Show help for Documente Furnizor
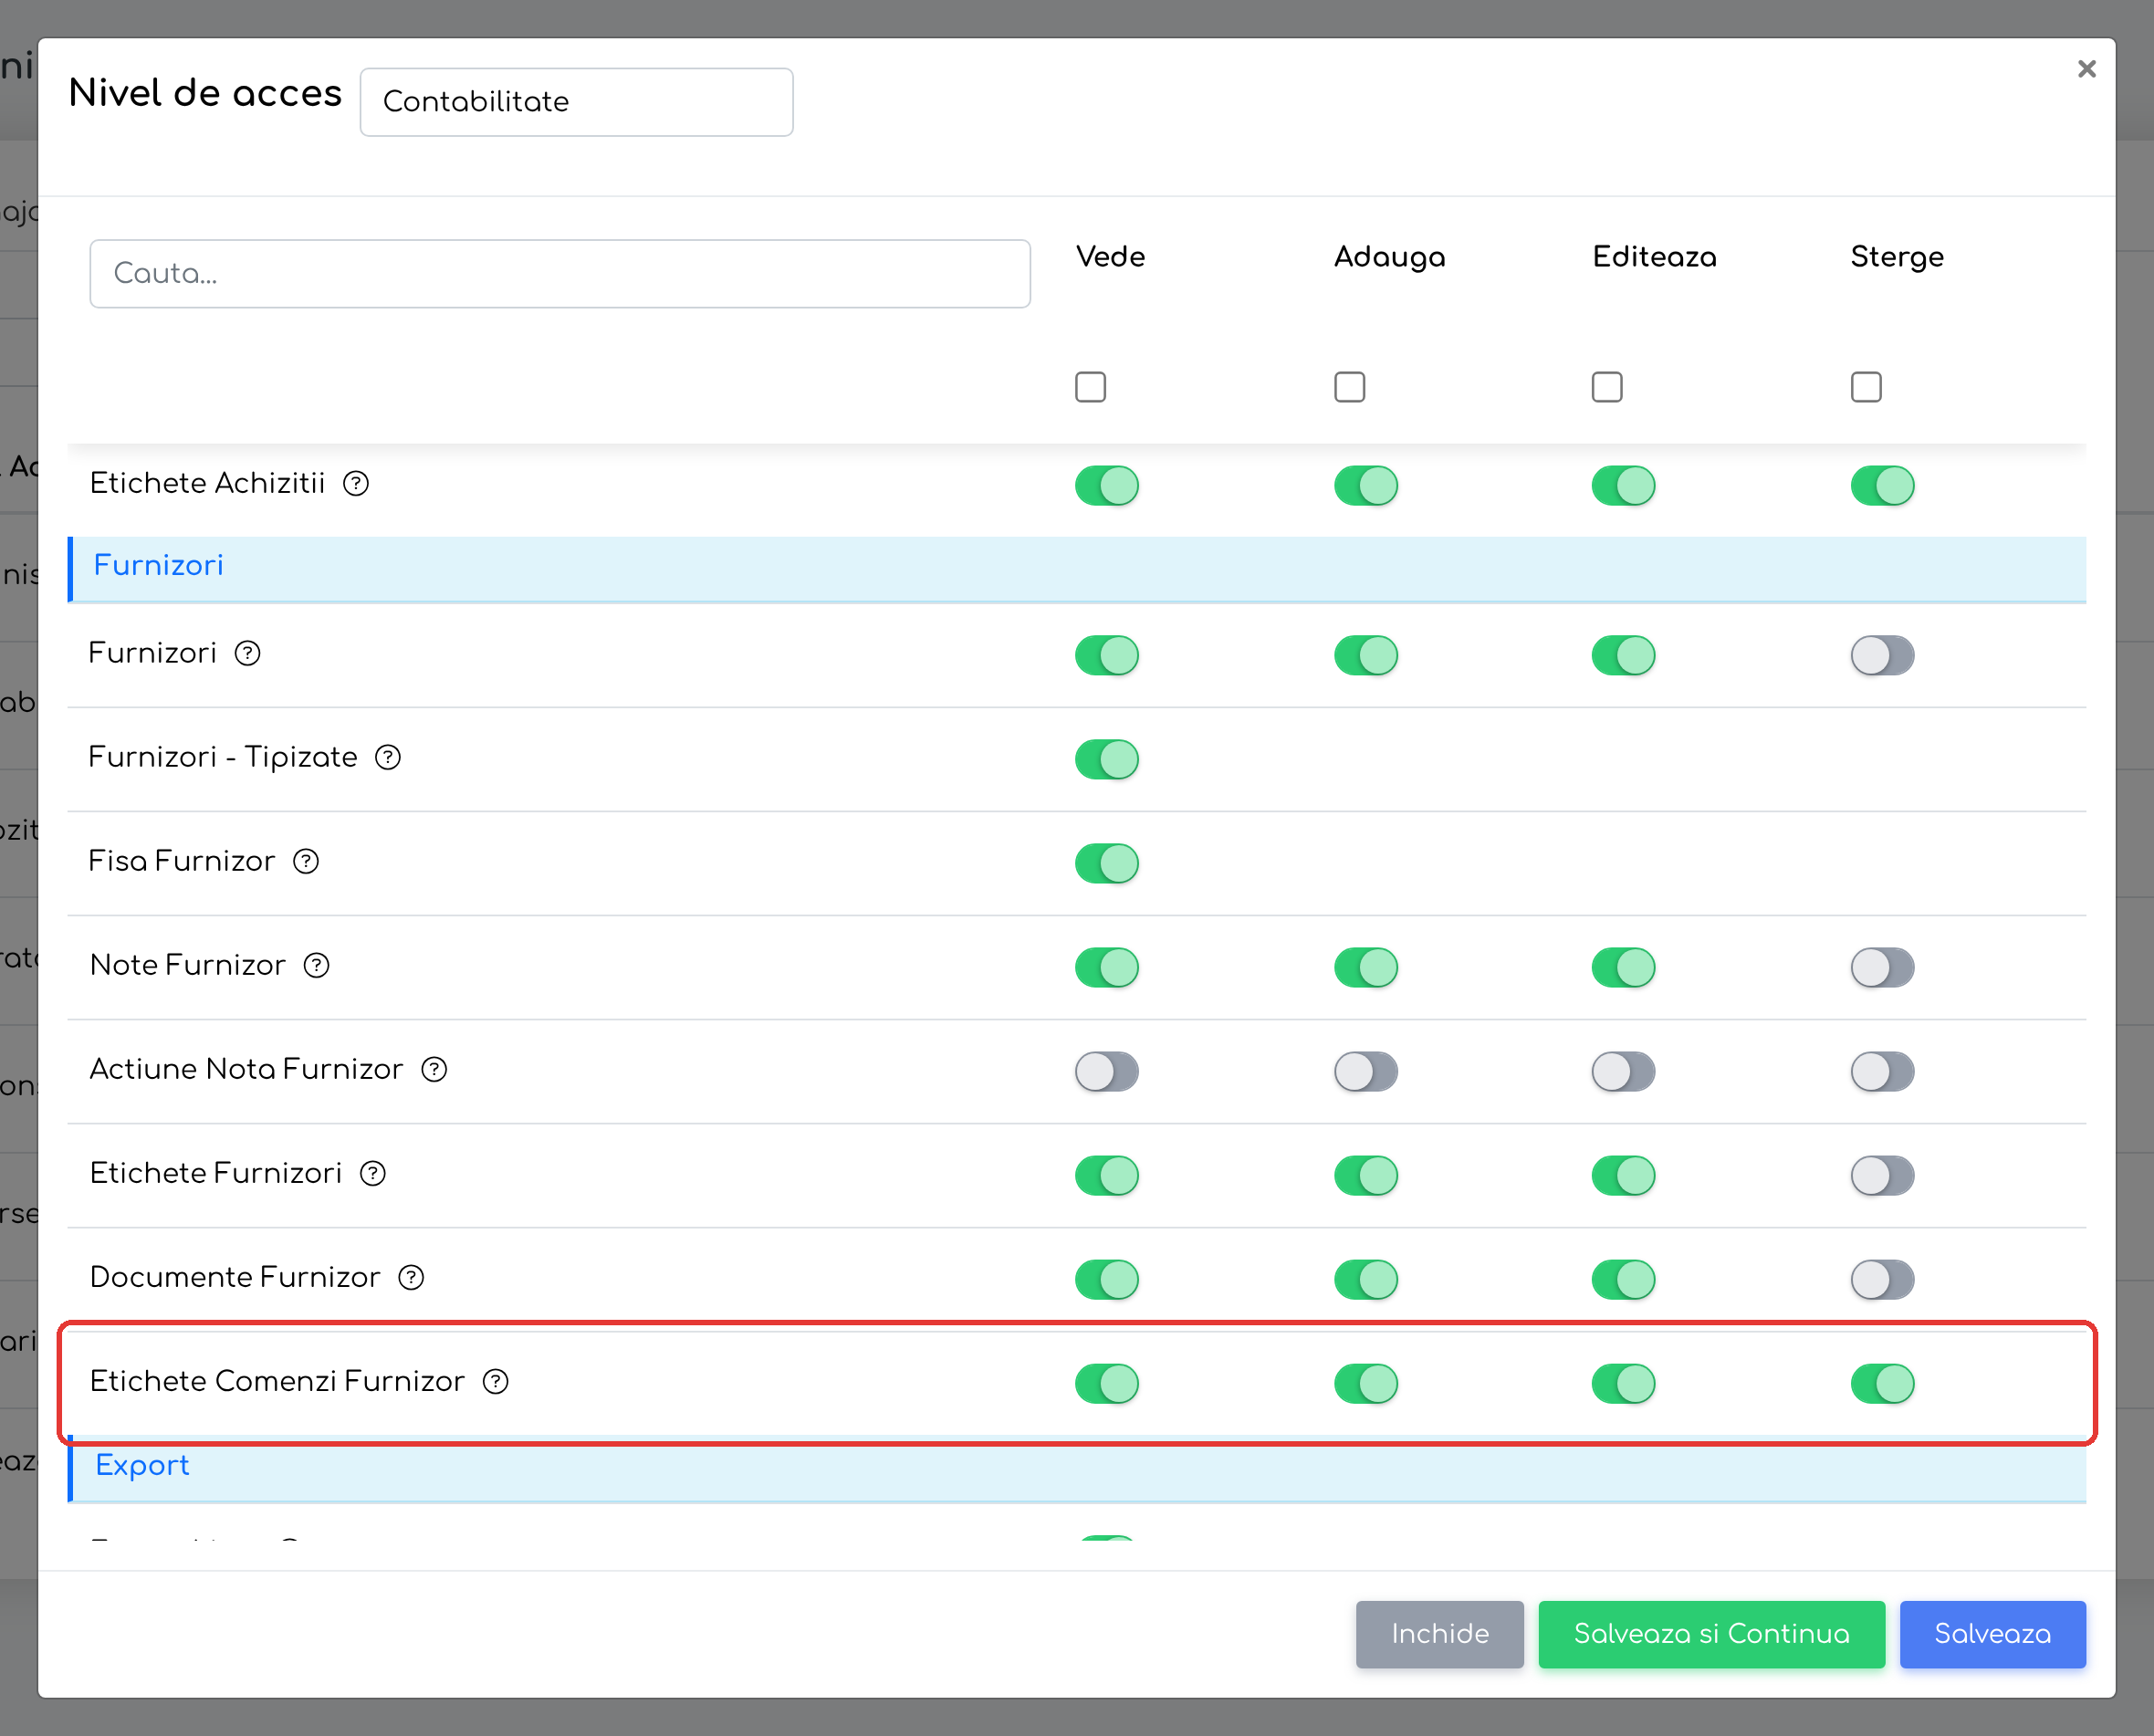Screen dimensions: 2154x1736 (x=411, y=1278)
